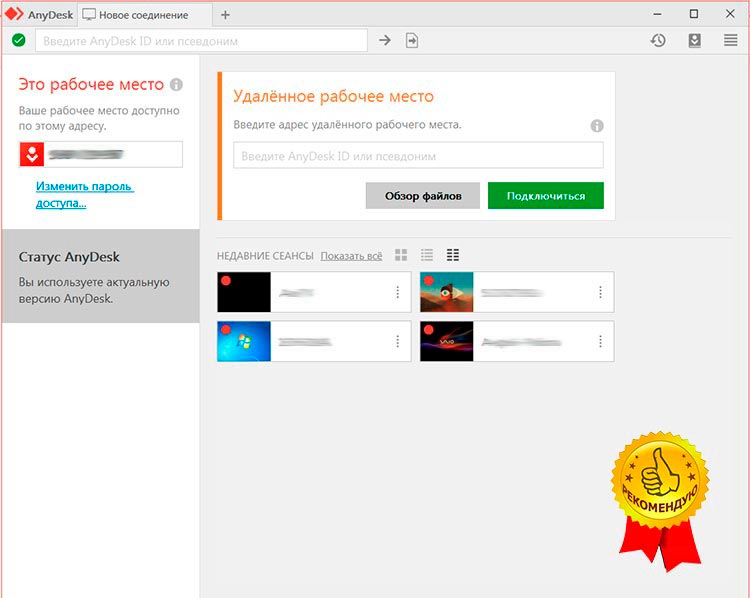The width and height of the screenshot is (750, 598).
Task: Minimize the AnyDesk window
Action: [x=658, y=14]
